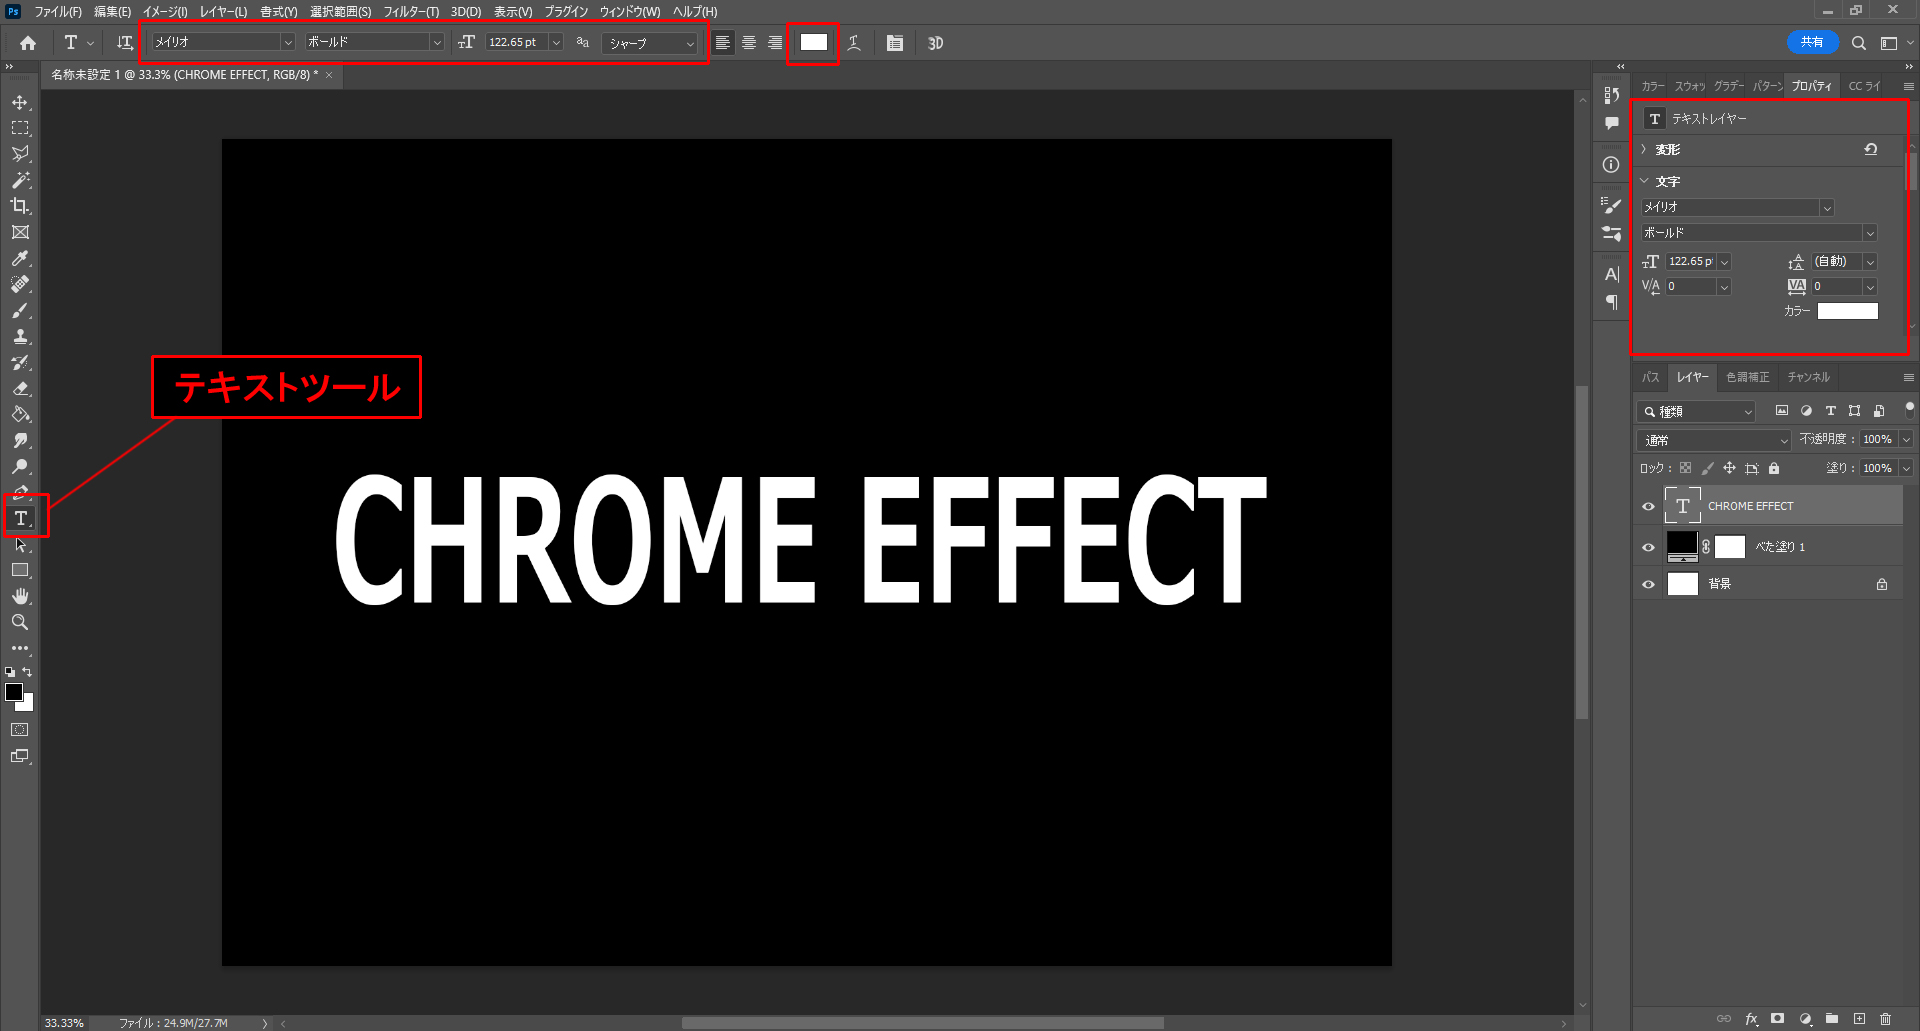This screenshot has width=1920, height=1031.
Task: Switch to the チャンネル tab
Action: click(1808, 377)
